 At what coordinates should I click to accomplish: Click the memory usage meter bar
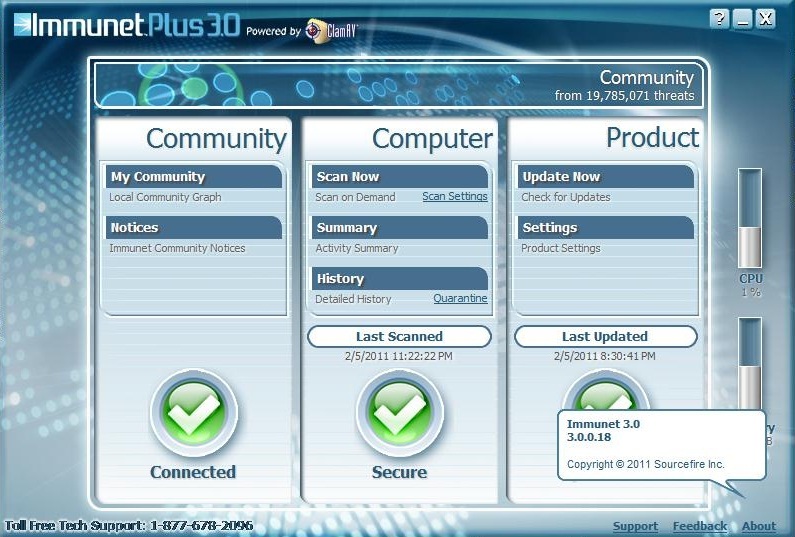point(750,363)
